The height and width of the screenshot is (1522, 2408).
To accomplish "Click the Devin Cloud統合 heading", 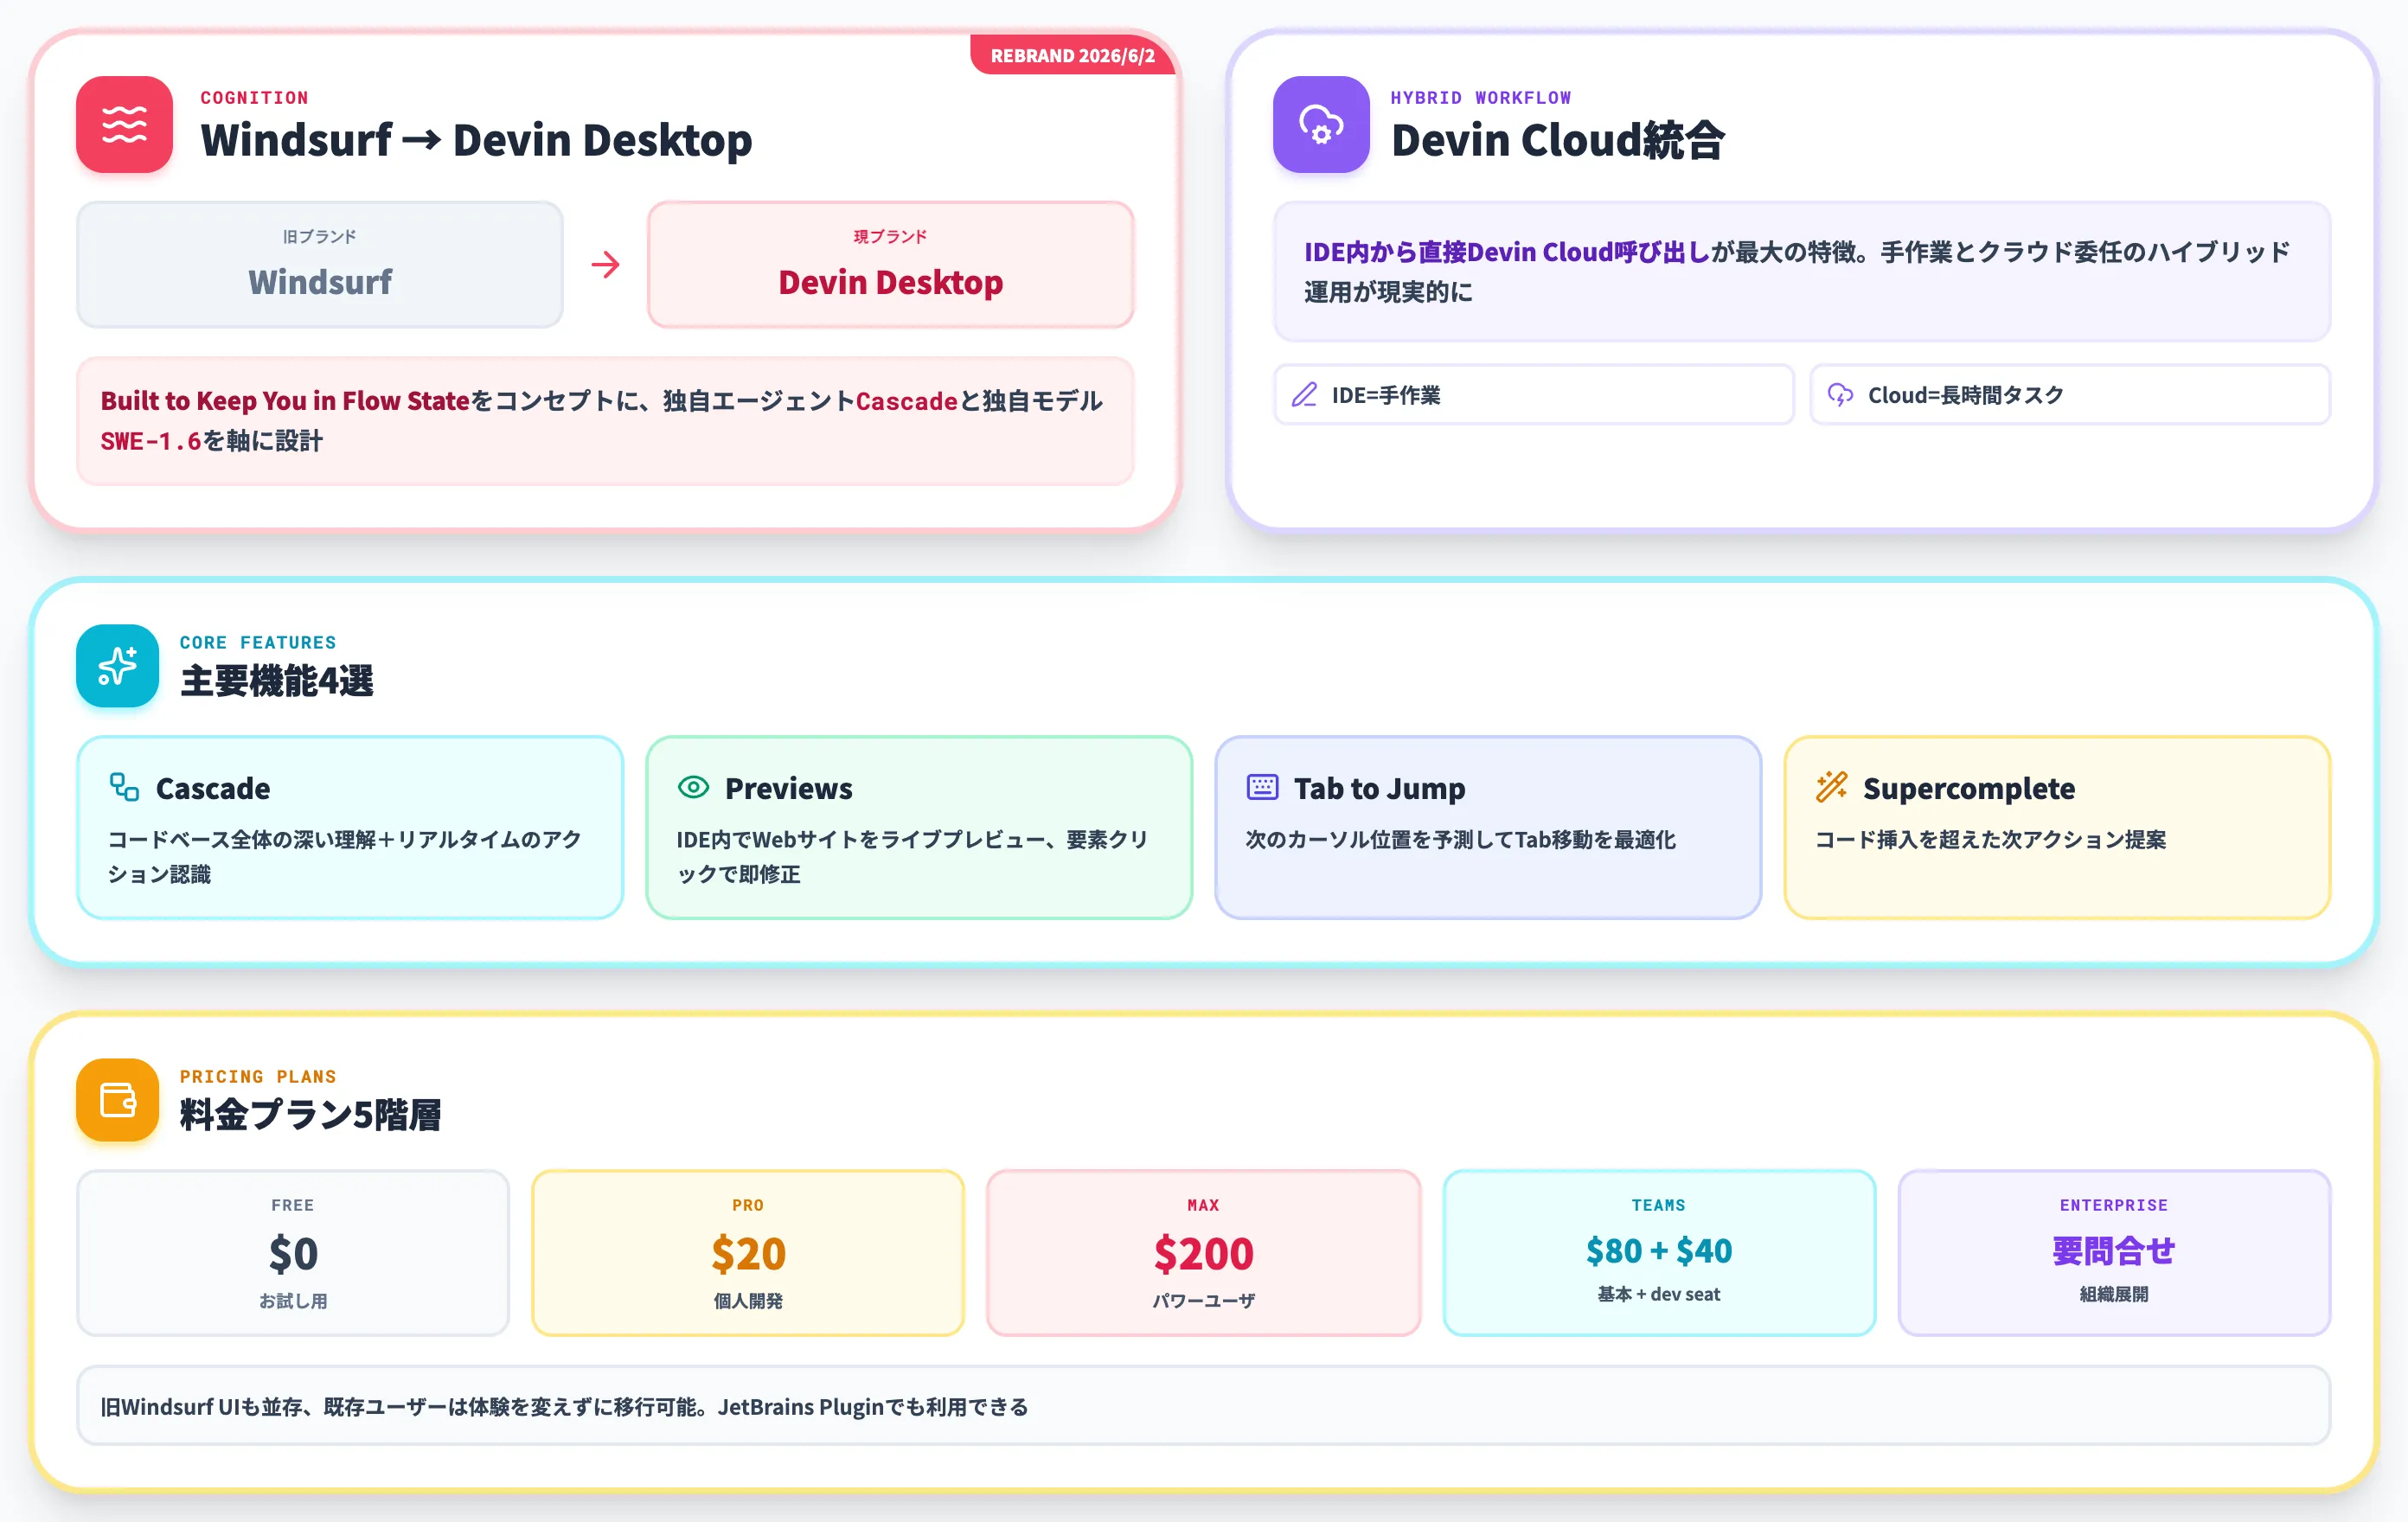I will coord(1558,140).
